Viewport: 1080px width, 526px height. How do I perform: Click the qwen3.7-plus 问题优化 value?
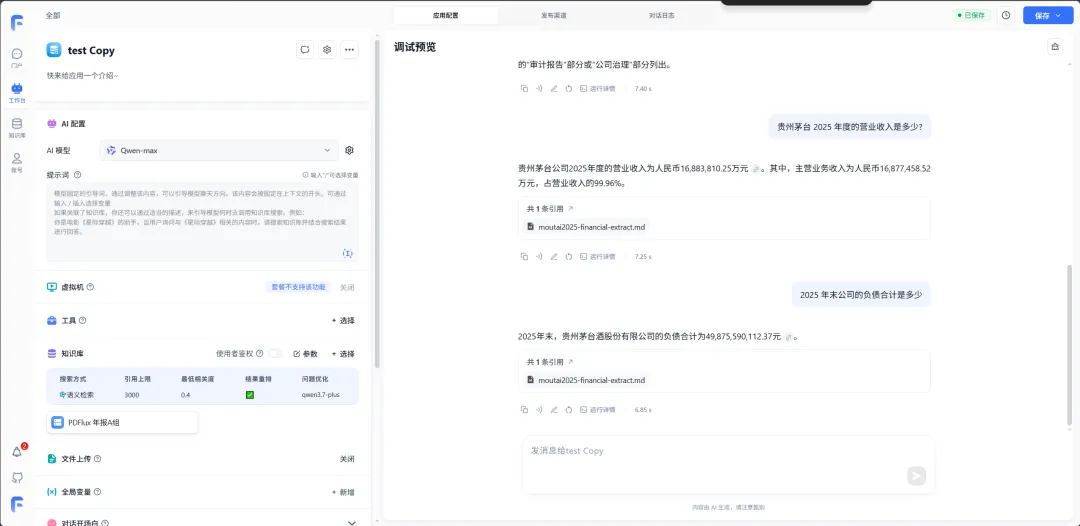tap(320, 395)
